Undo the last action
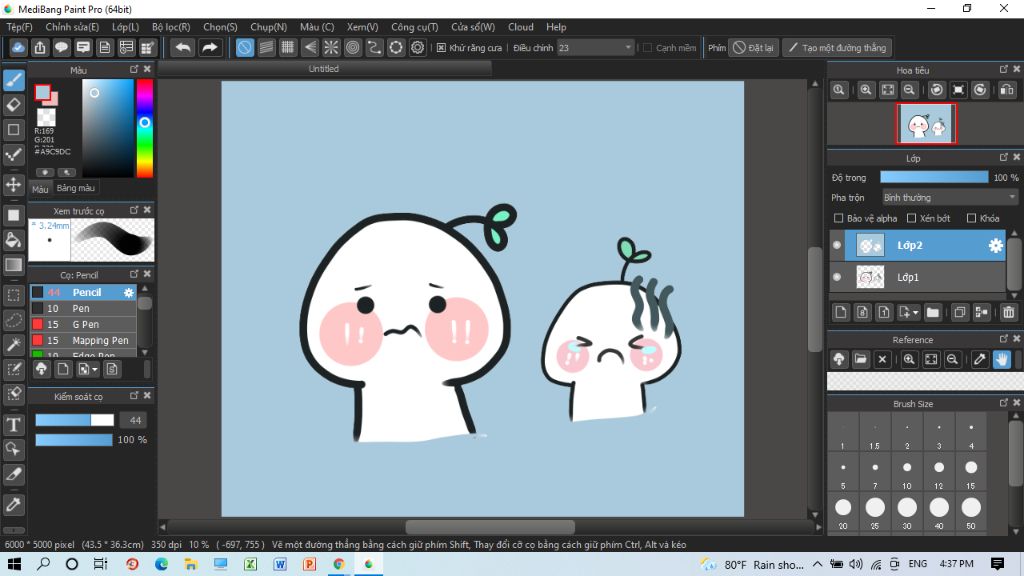Screen dimensions: 1024x576 [x=183, y=48]
